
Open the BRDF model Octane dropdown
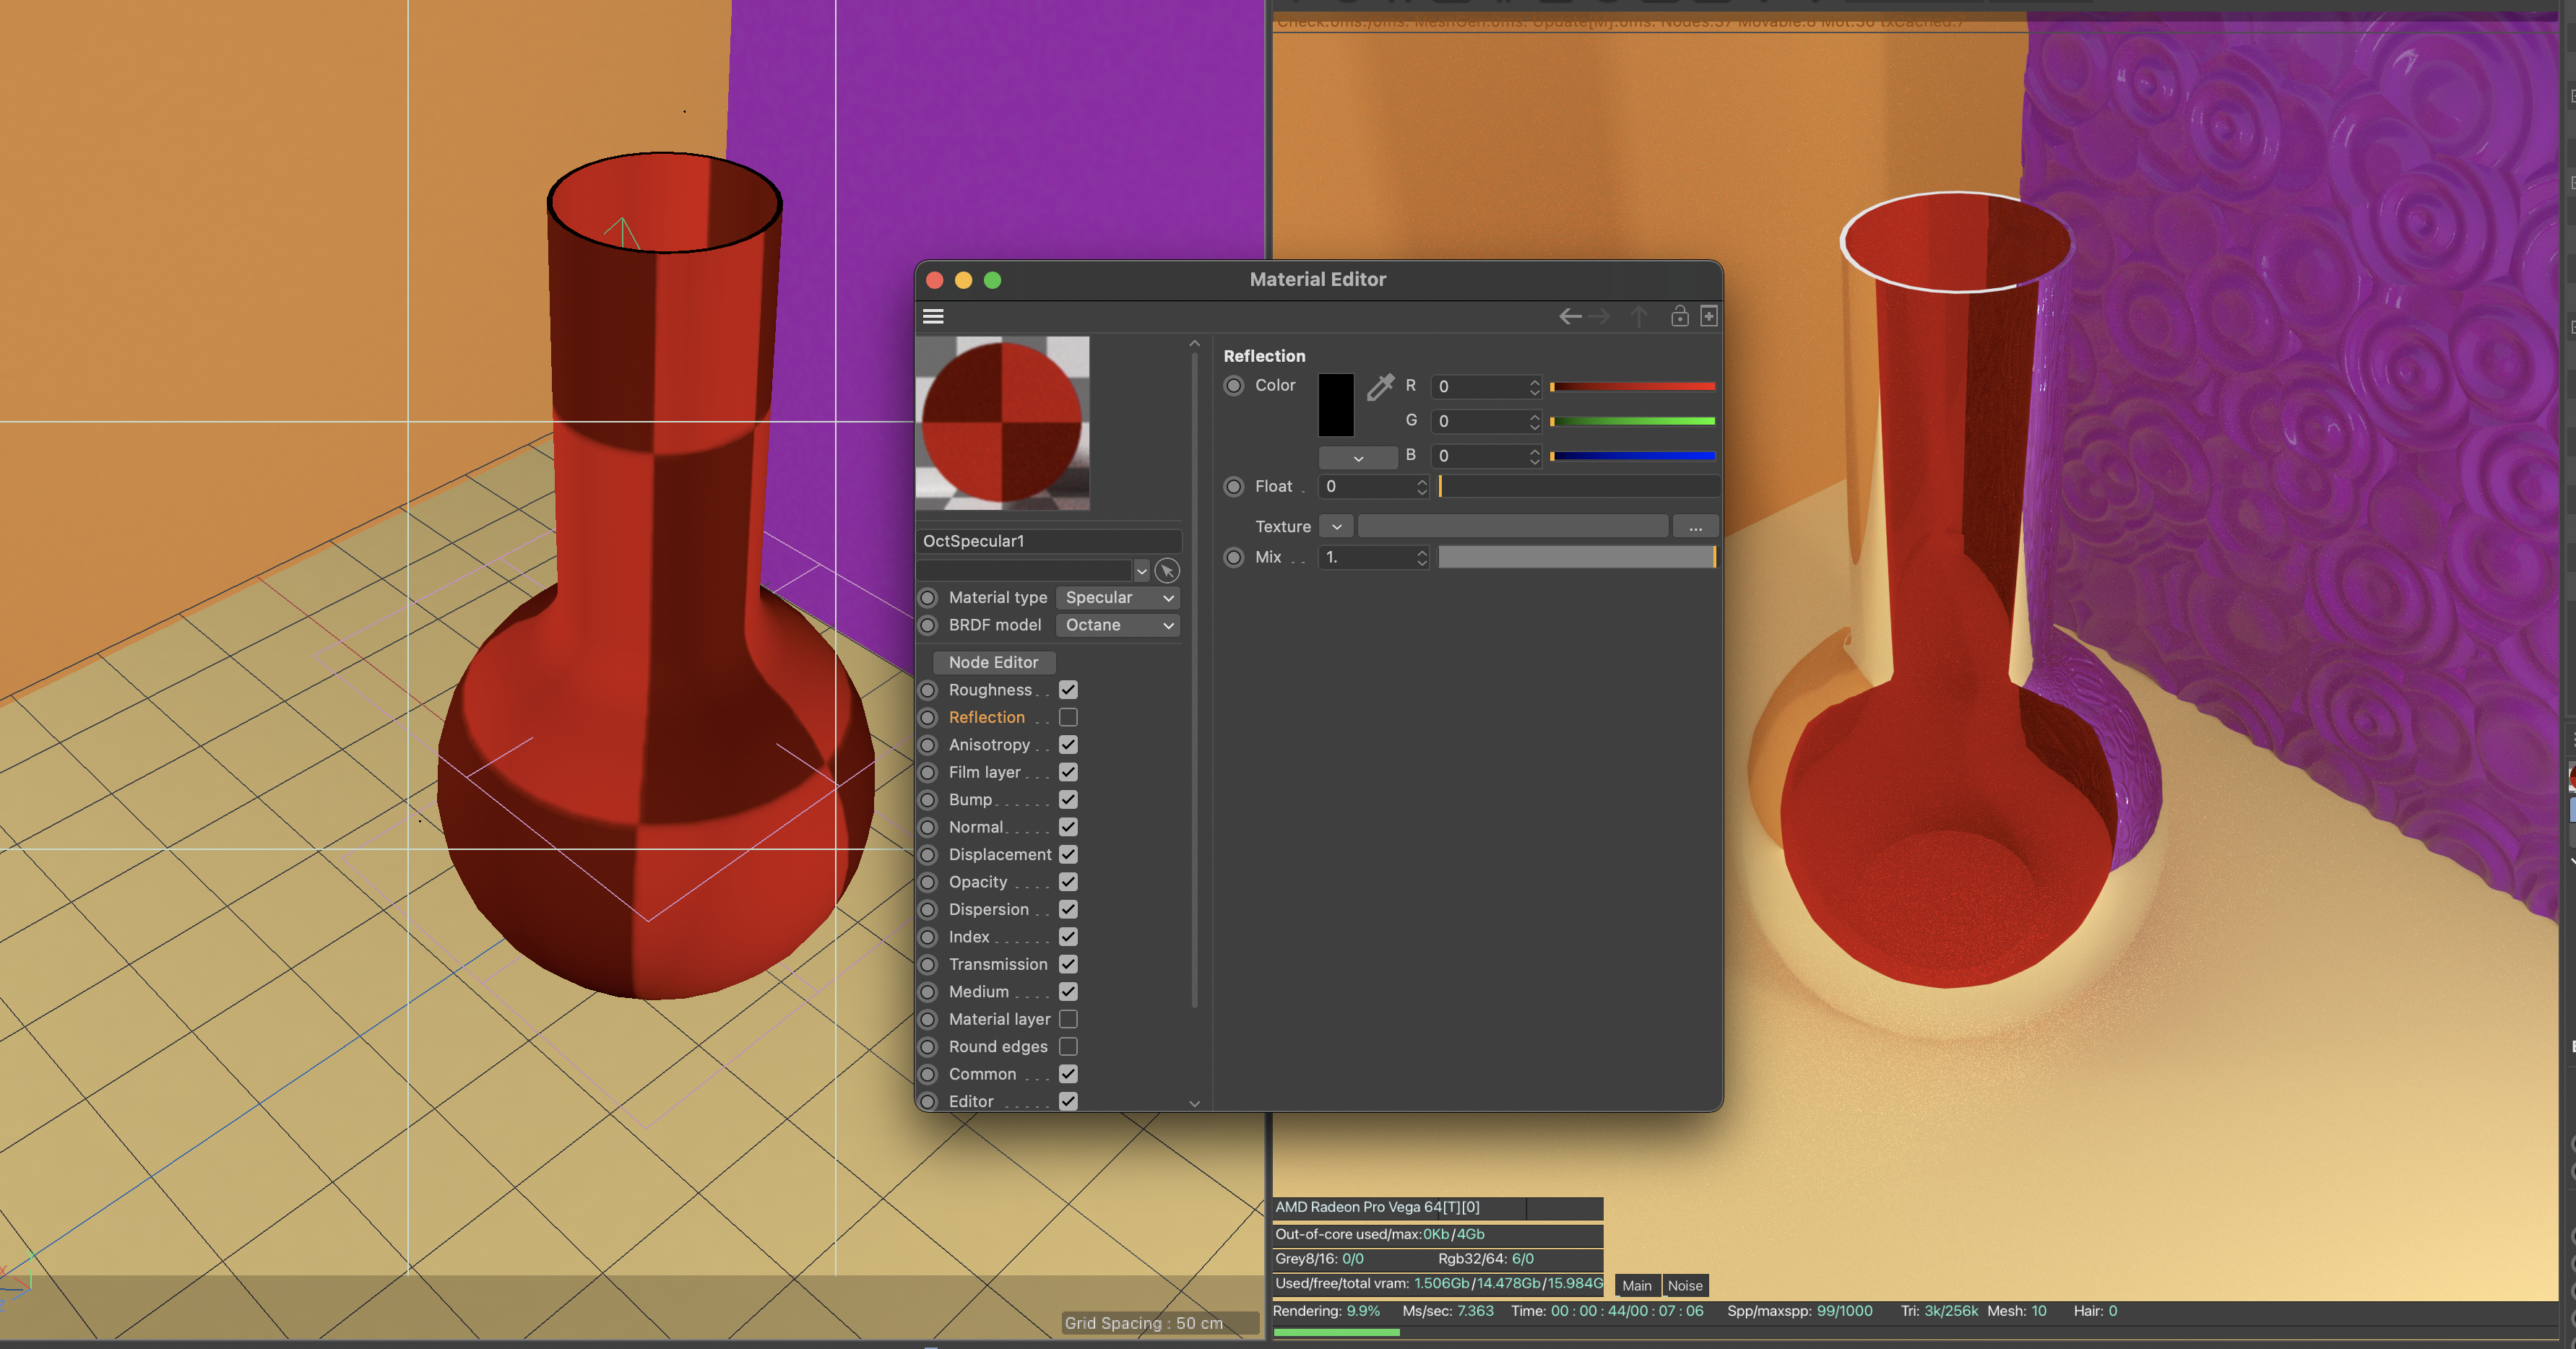[1118, 625]
